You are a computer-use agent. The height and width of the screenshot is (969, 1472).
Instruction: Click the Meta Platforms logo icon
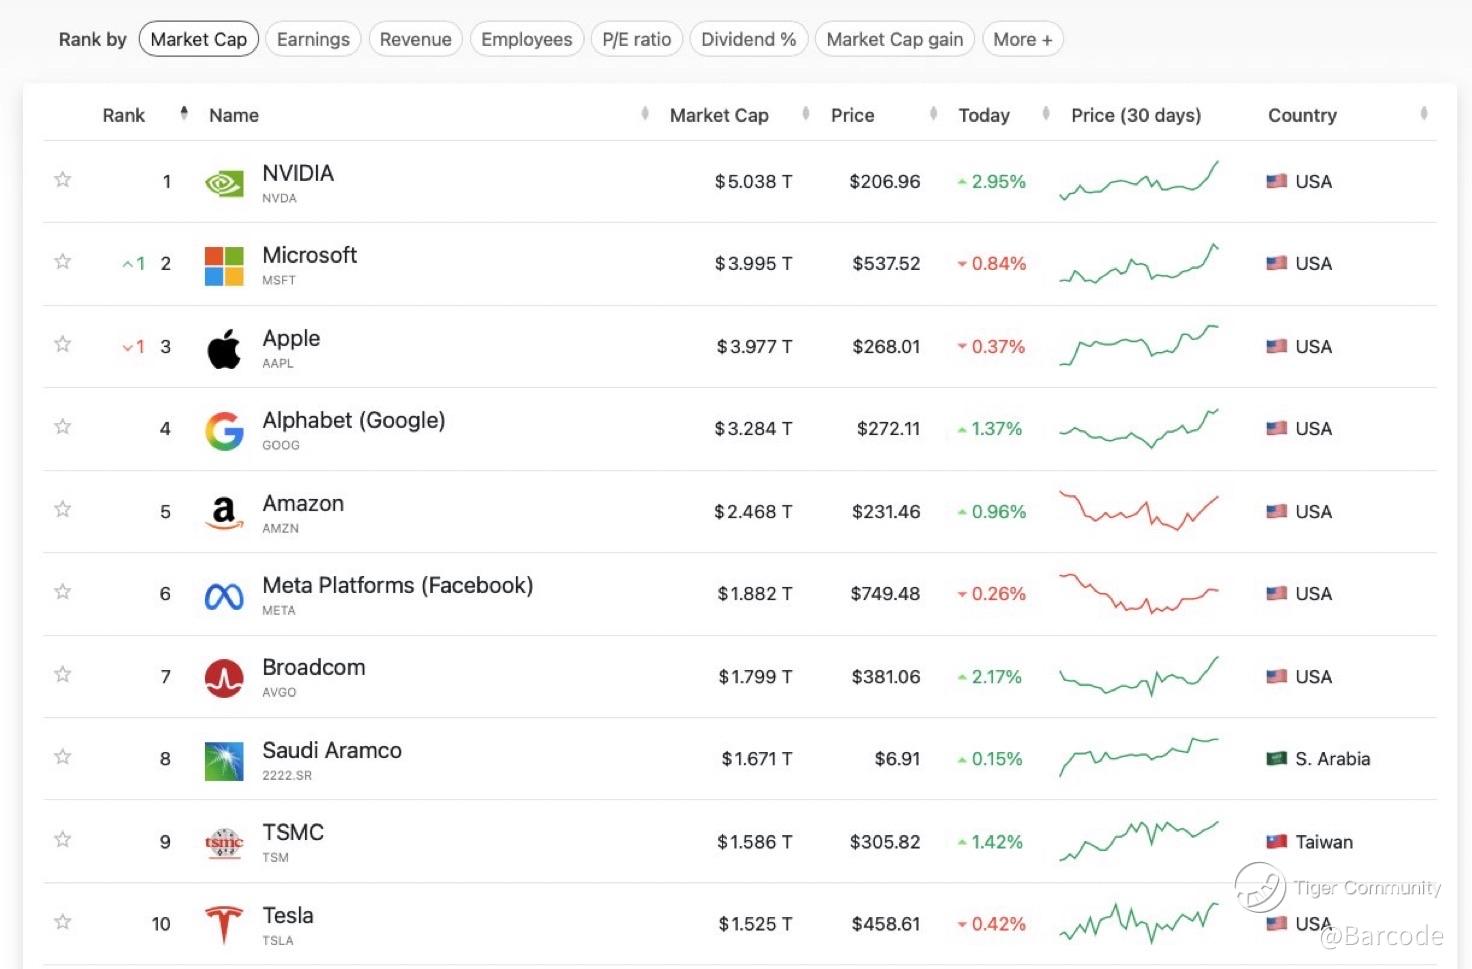pyautogui.click(x=224, y=597)
